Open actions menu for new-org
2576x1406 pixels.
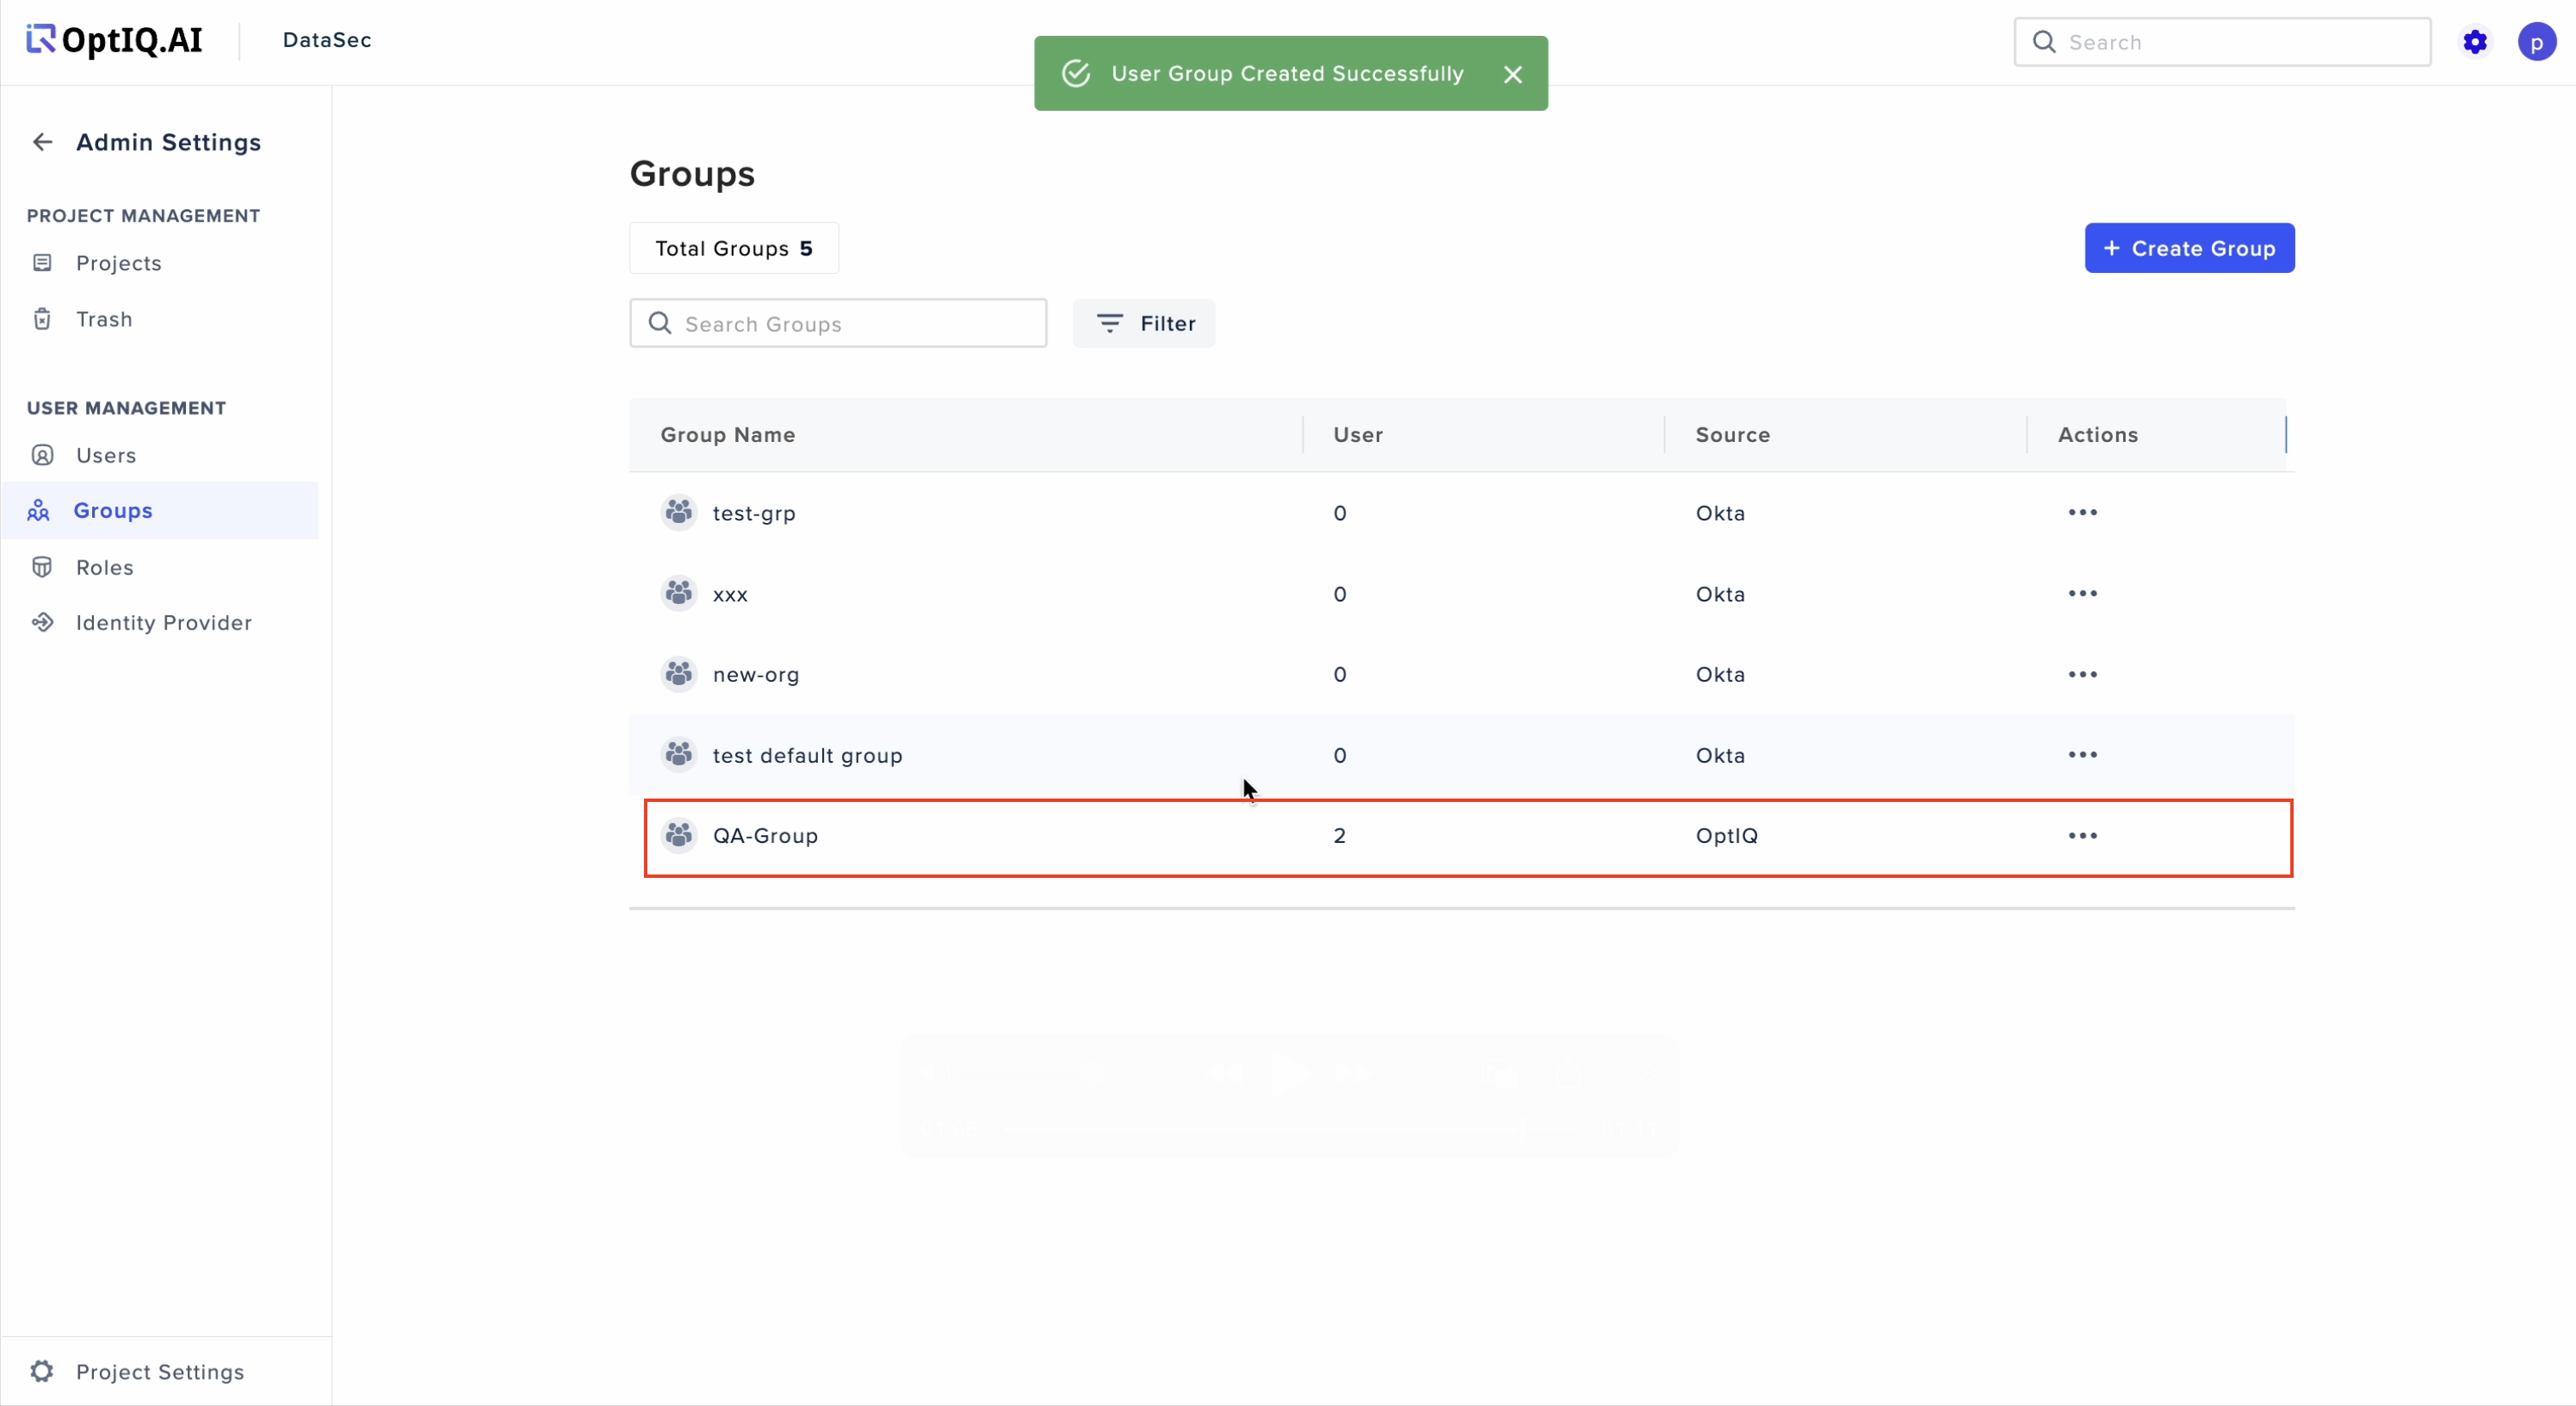pyautogui.click(x=2082, y=674)
